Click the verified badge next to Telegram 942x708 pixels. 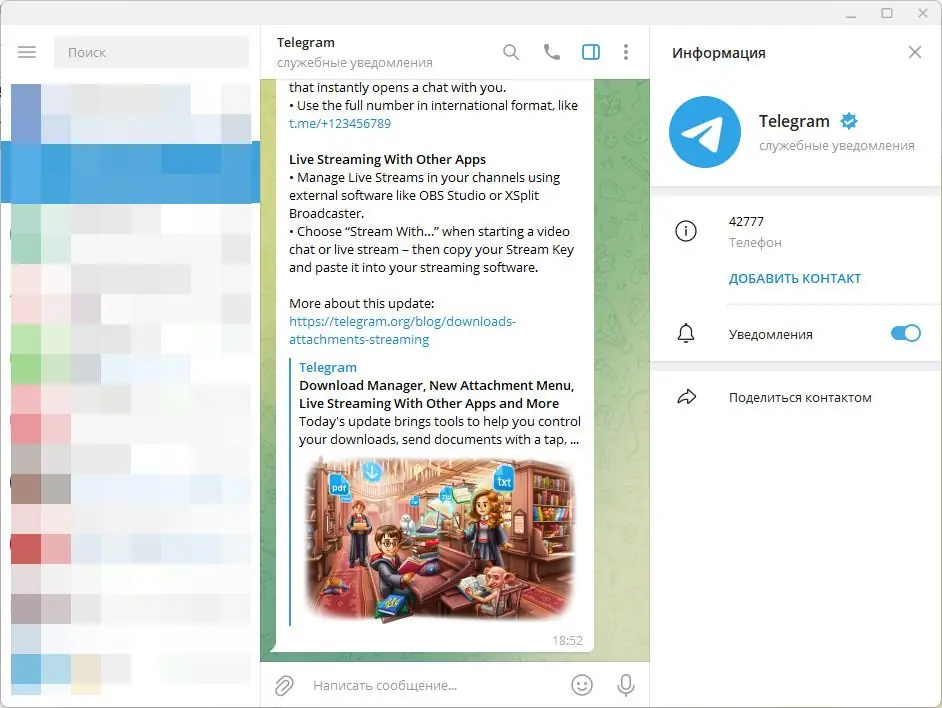[x=848, y=120]
